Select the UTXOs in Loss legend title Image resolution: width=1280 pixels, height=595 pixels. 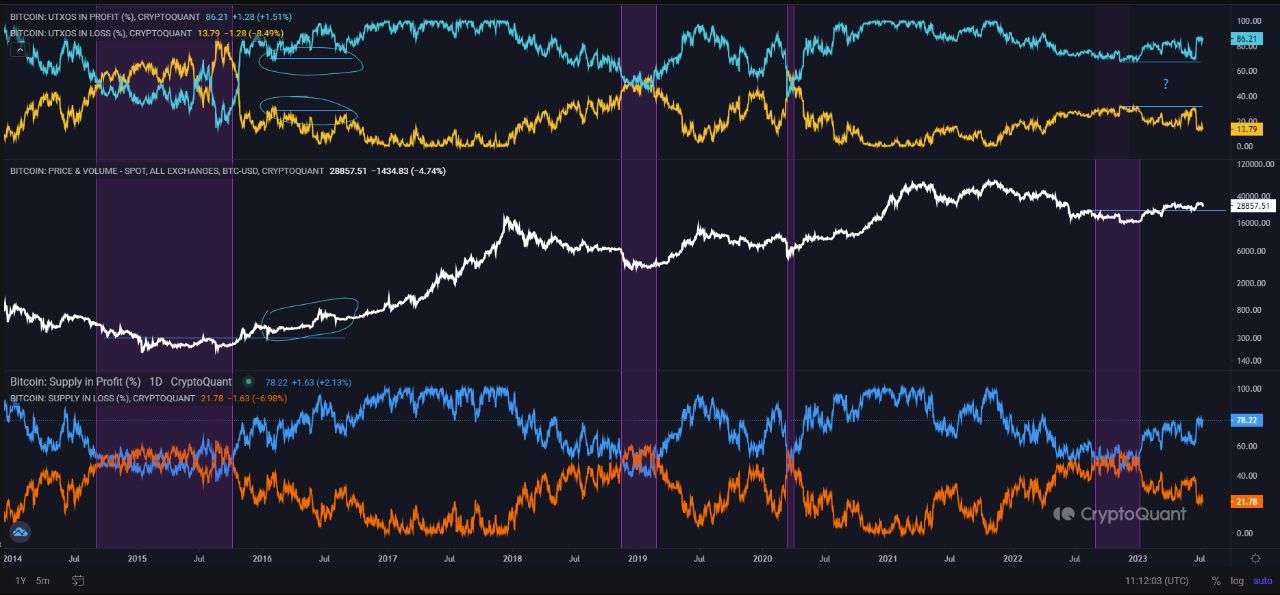(x=100, y=33)
